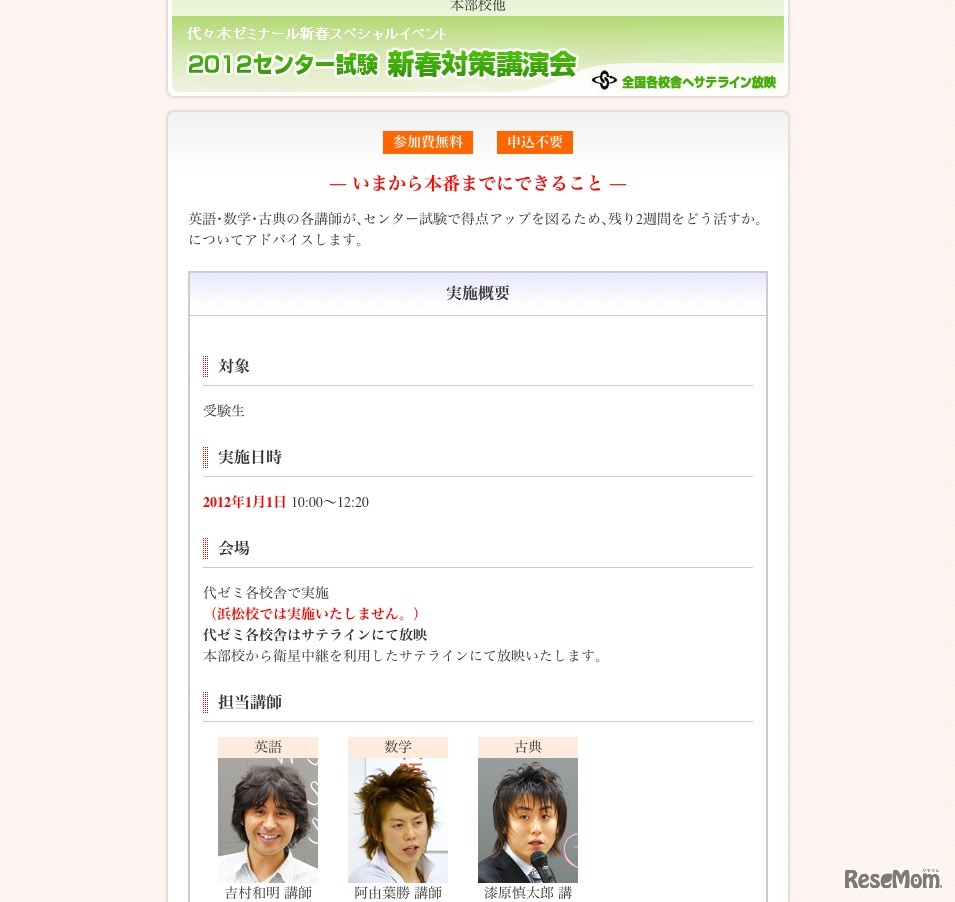Open the 古典 instructor photo
The image size is (955, 902).
[x=527, y=820]
